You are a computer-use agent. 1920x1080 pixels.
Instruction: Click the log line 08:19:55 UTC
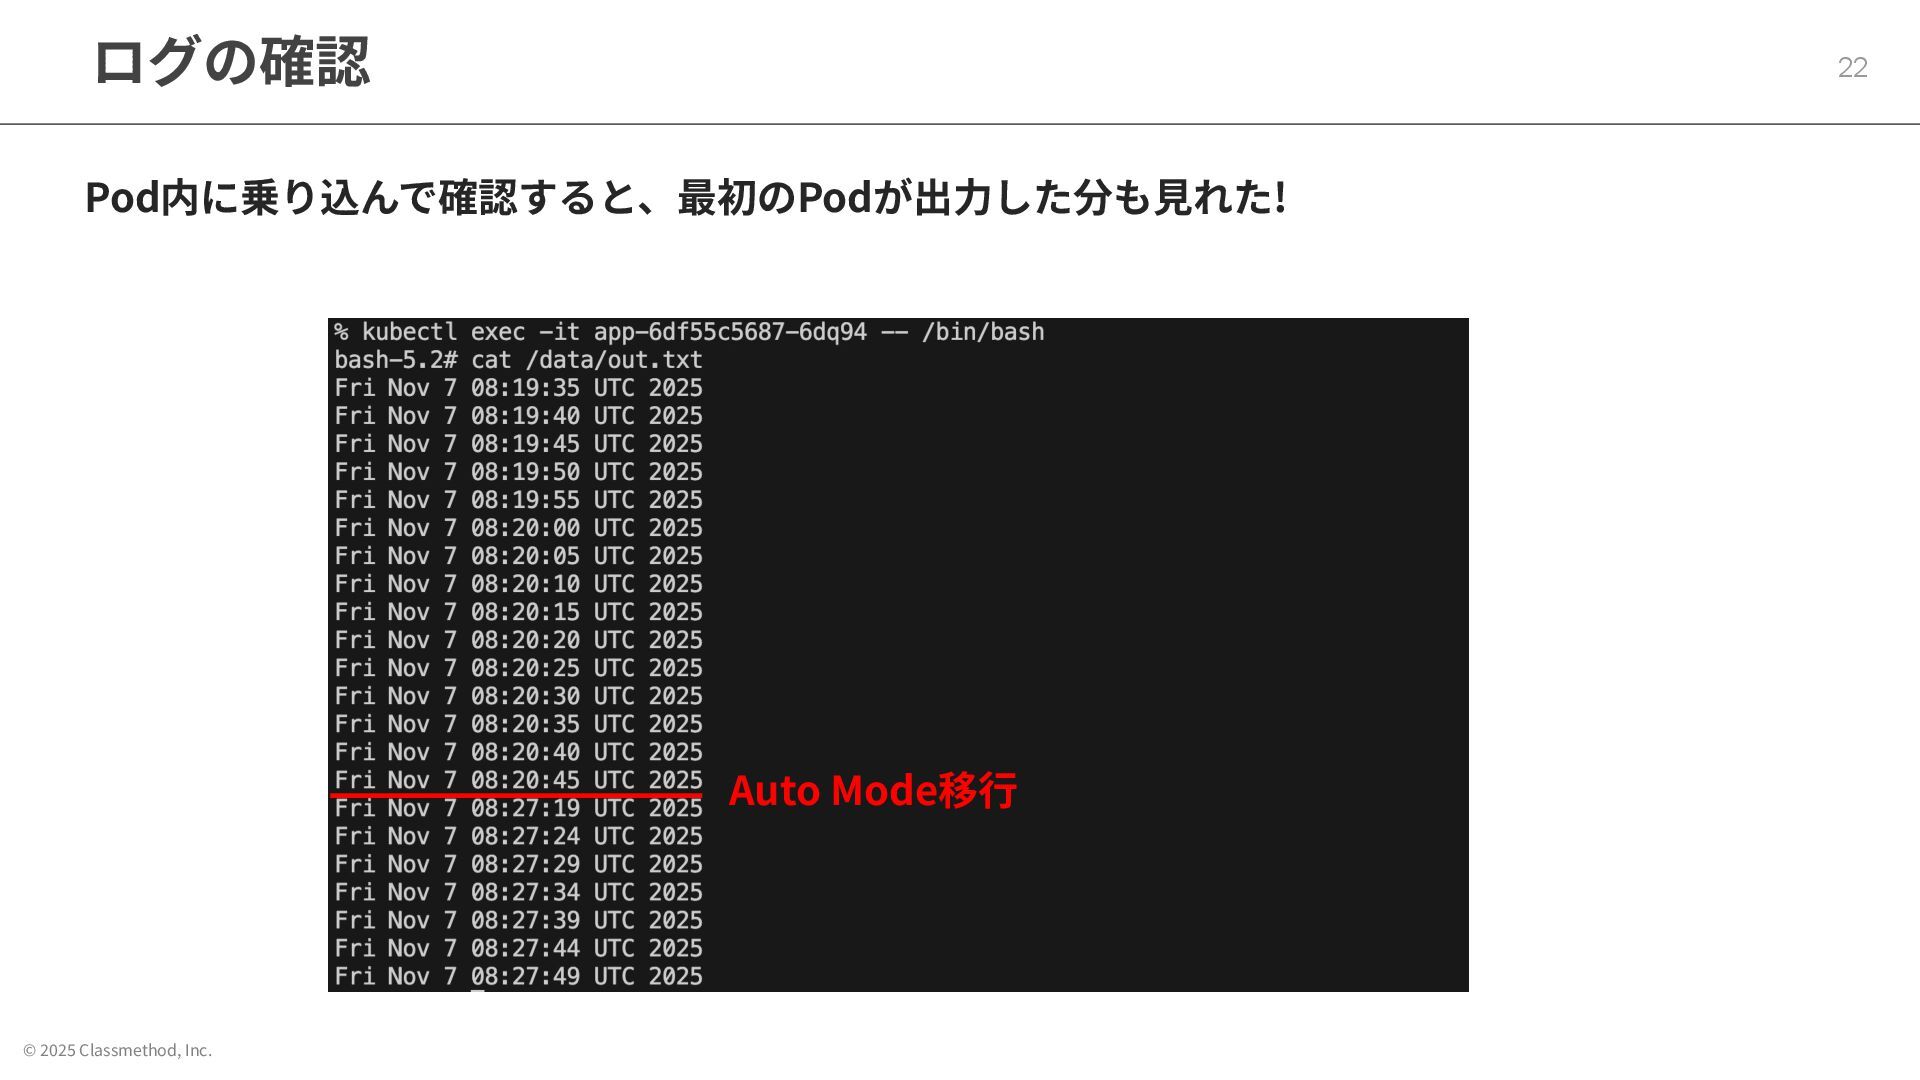[x=518, y=500]
